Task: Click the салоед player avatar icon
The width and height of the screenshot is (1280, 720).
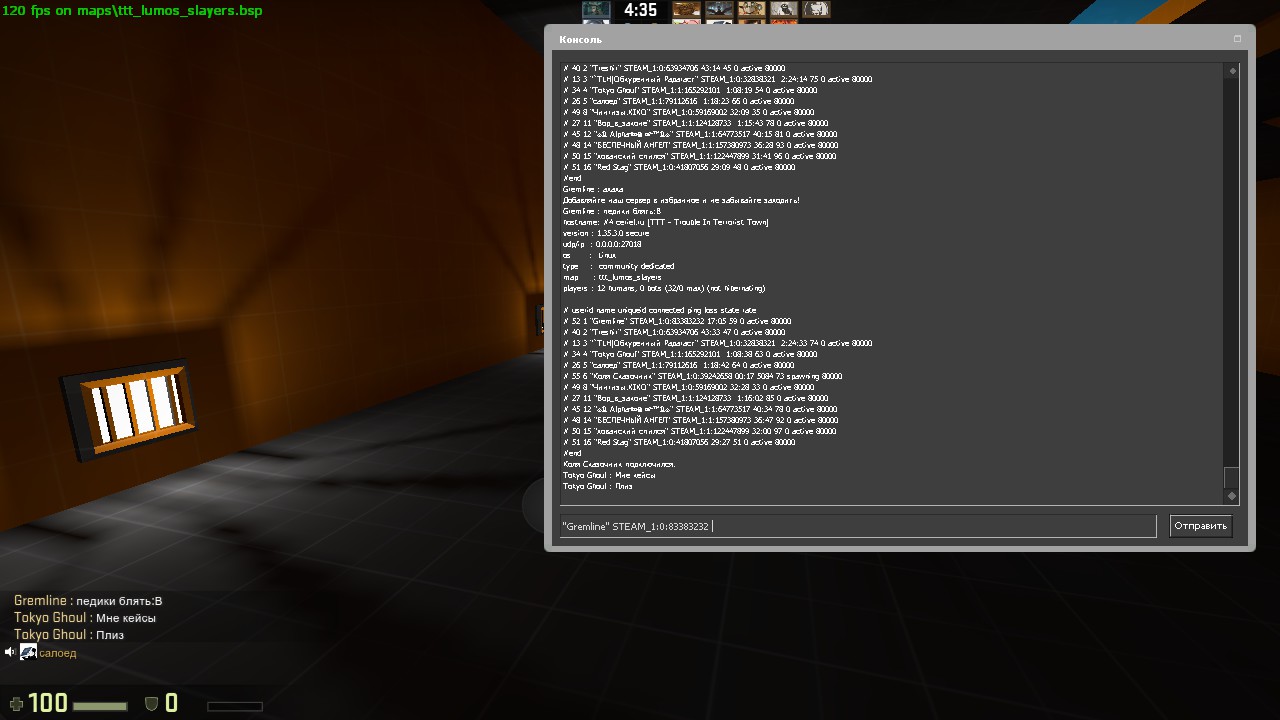Action: tap(28, 653)
